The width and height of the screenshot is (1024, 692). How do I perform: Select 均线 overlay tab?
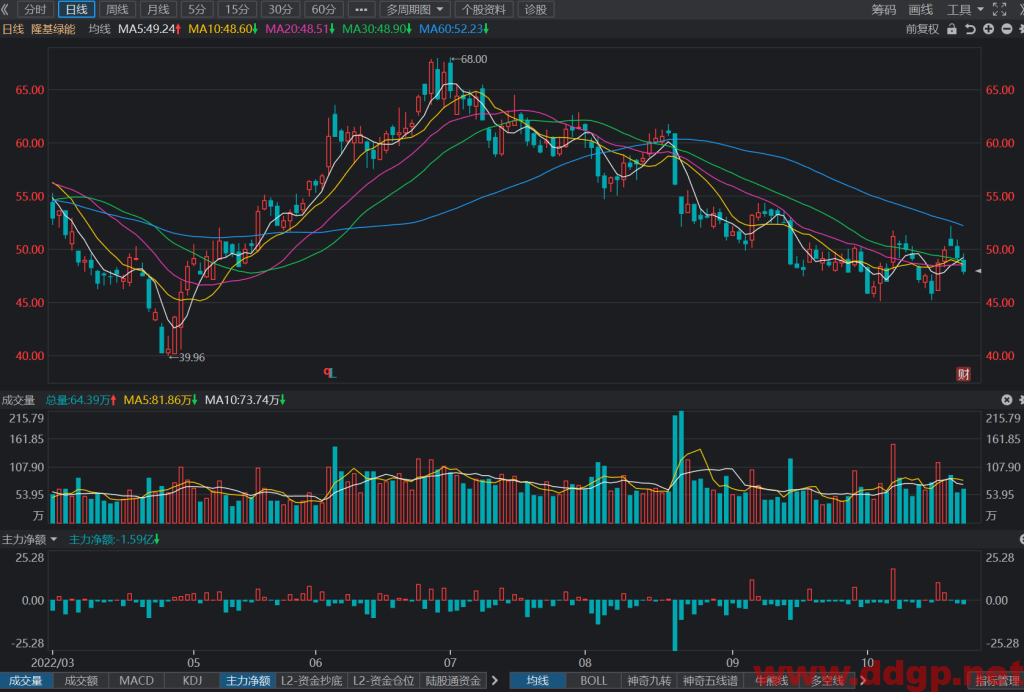pyautogui.click(x=537, y=680)
